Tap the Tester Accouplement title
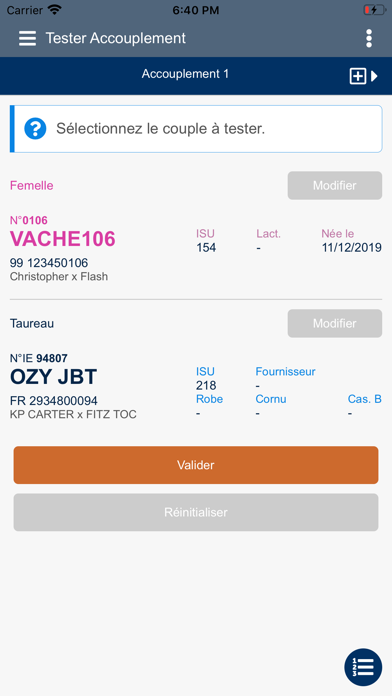This screenshot has height=696, width=392. pos(115,38)
